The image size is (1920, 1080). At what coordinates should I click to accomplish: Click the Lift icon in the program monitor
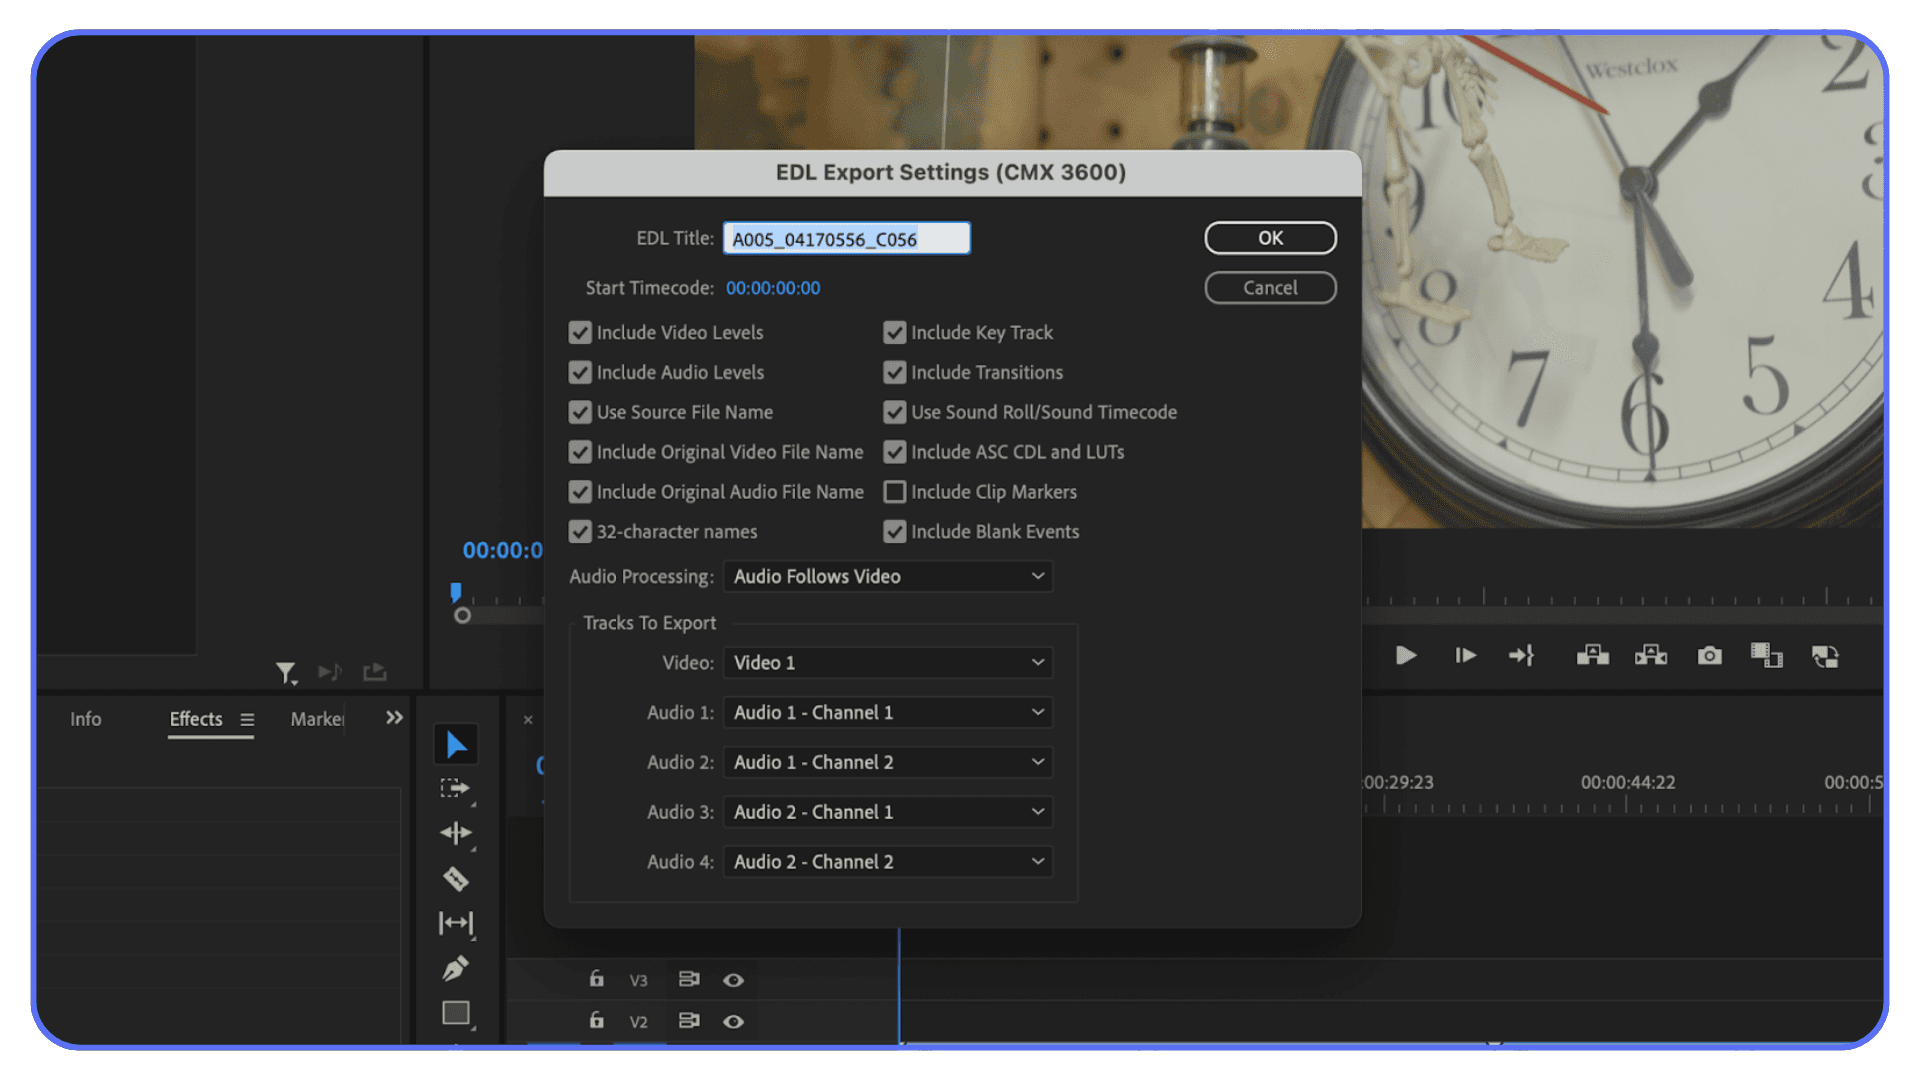[1593, 656]
